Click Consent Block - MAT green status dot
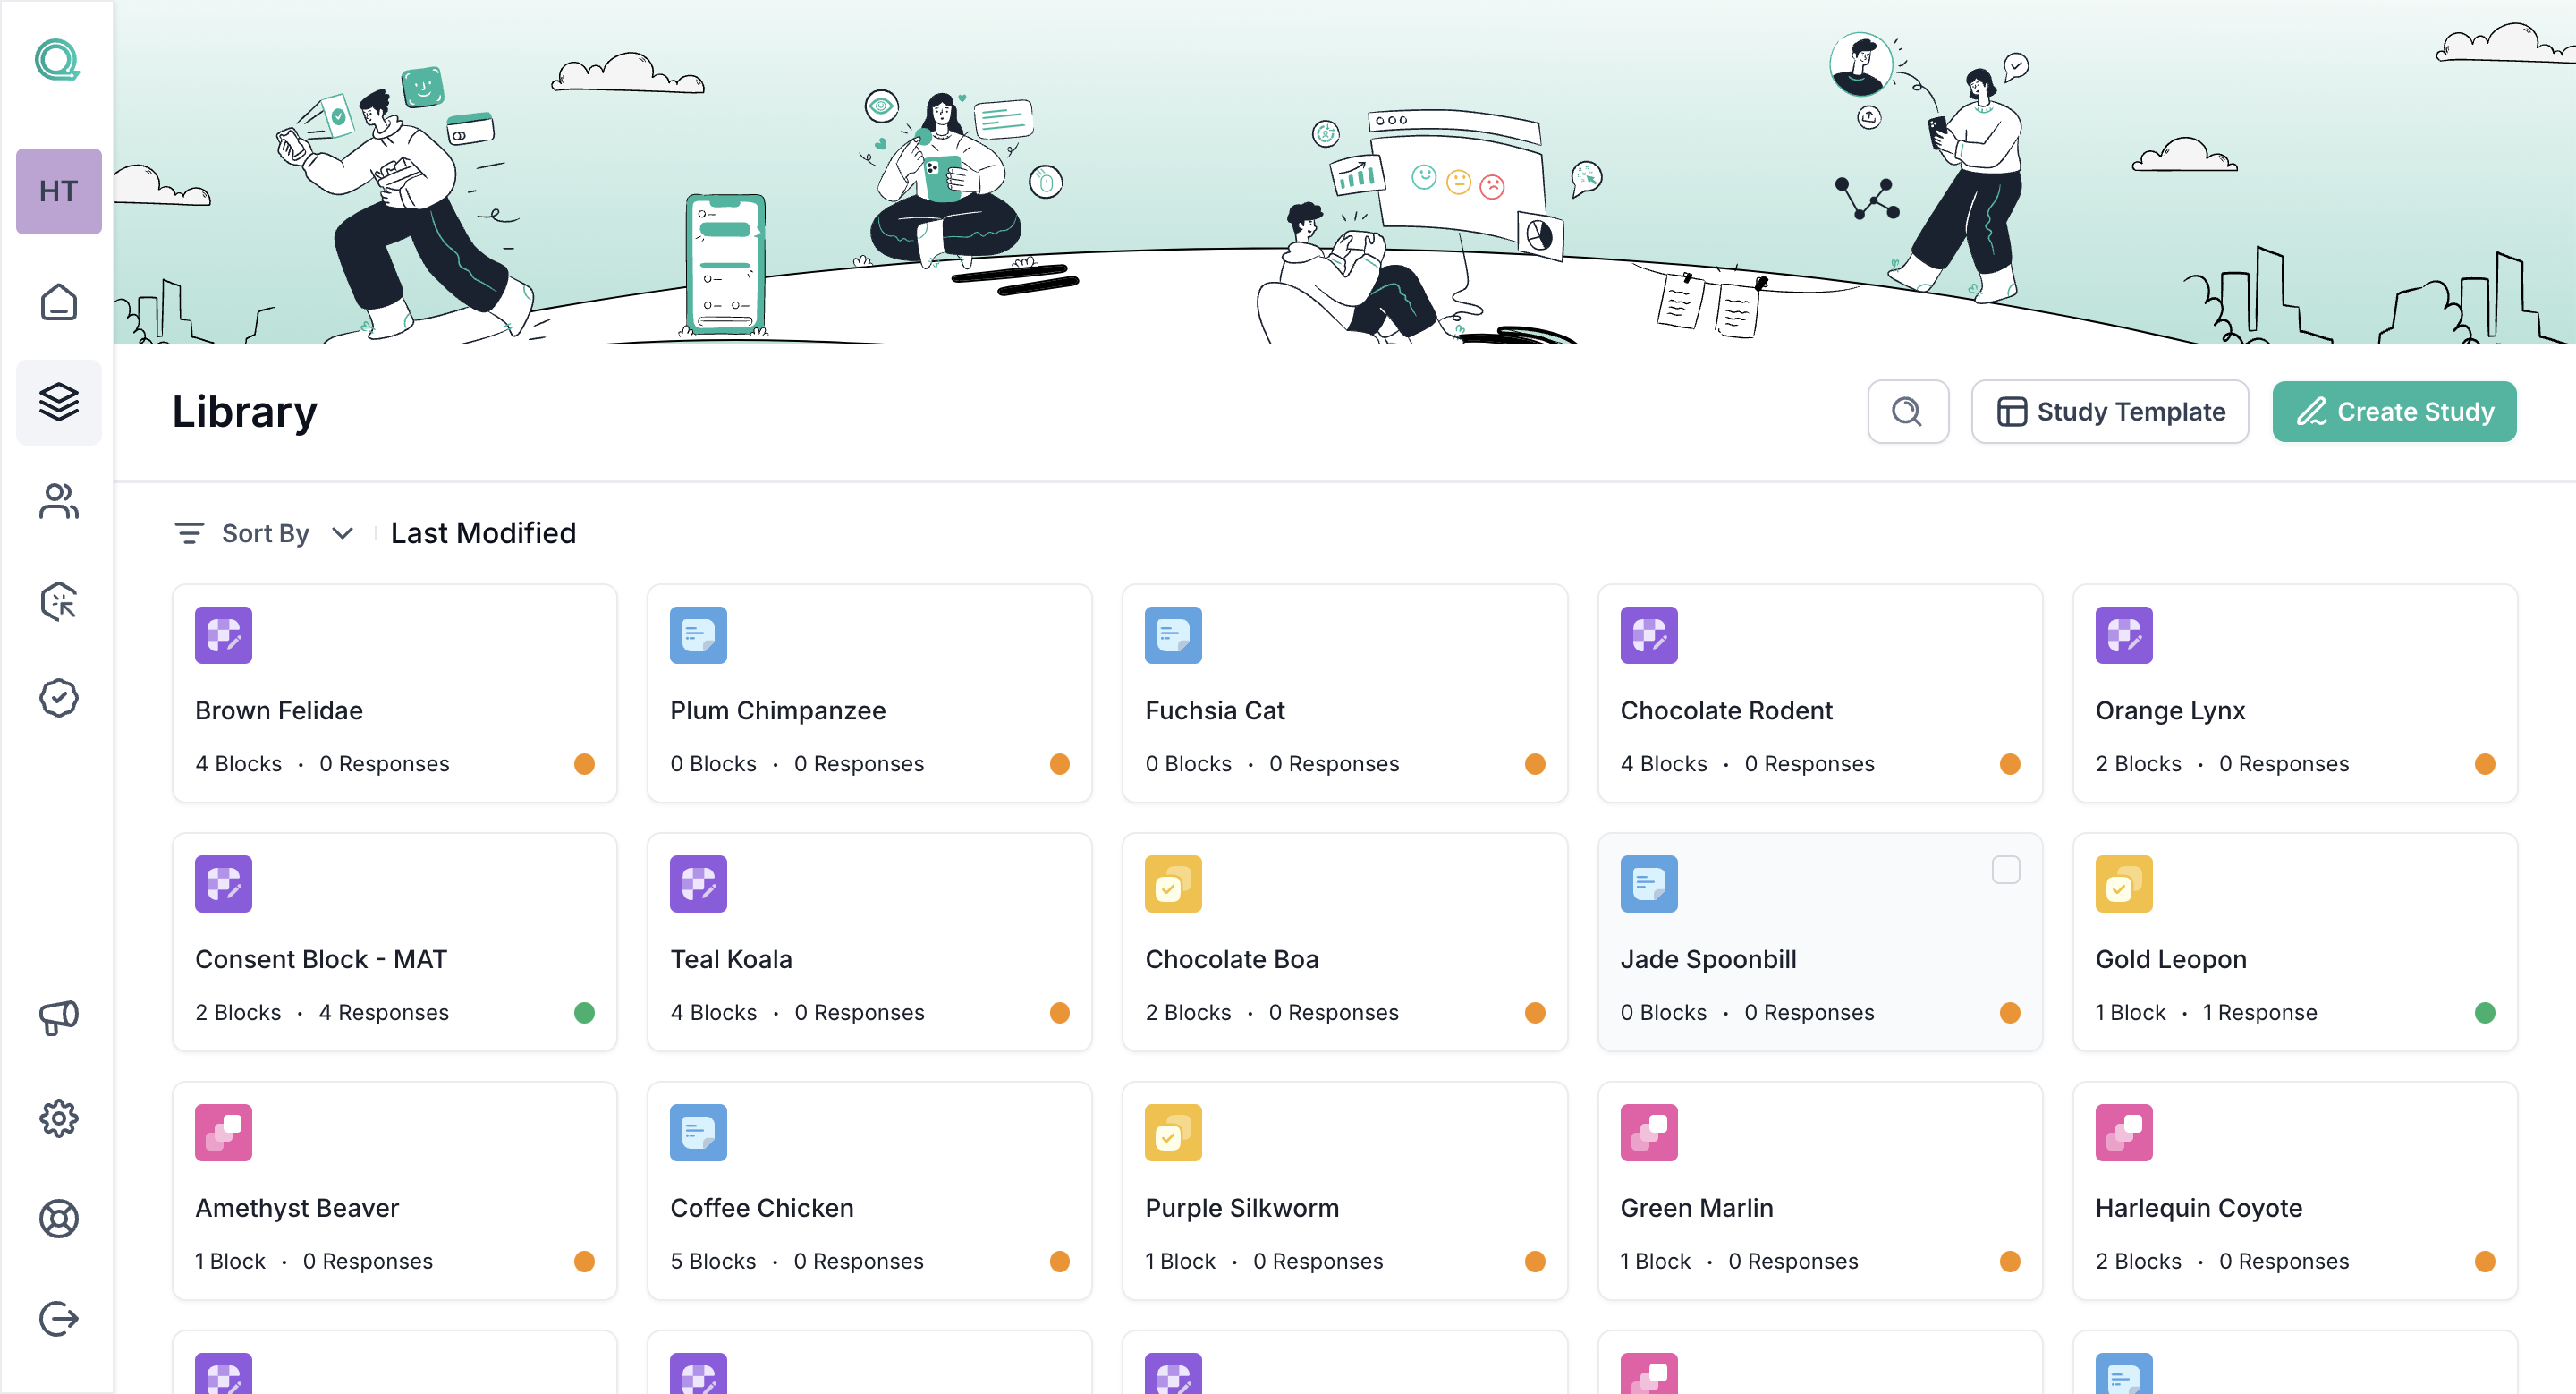The width and height of the screenshot is (2576, 1394). point(584,1013)
